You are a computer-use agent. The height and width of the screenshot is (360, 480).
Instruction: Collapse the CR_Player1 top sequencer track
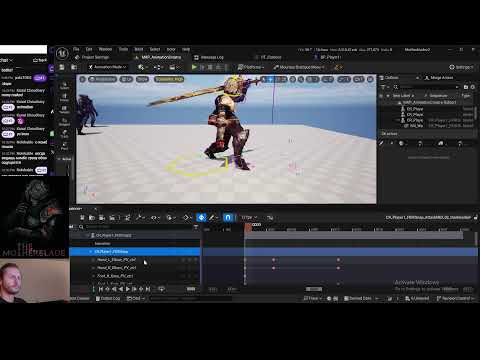[x=88, y=235]
